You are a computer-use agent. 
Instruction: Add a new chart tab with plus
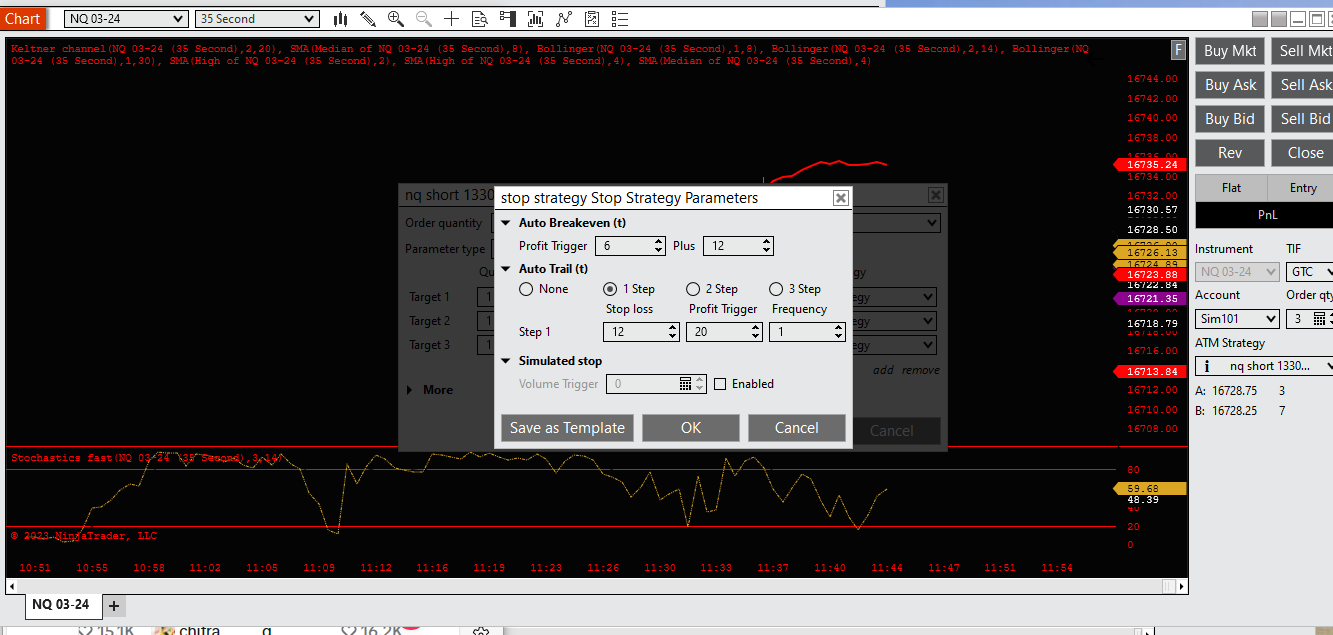tap(114, 605)
